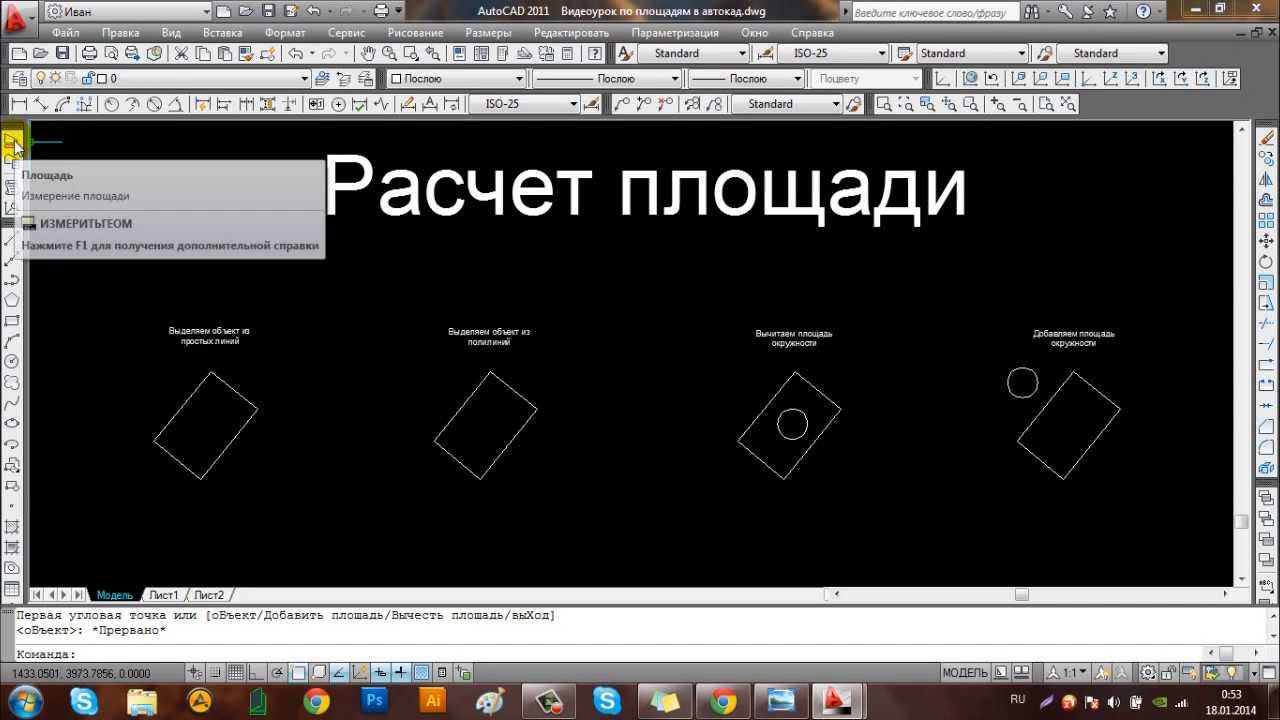The height and width of the screenshot is (720, 1280).
Task: Select the Diameter dimension tool
Action: point(154,104)
